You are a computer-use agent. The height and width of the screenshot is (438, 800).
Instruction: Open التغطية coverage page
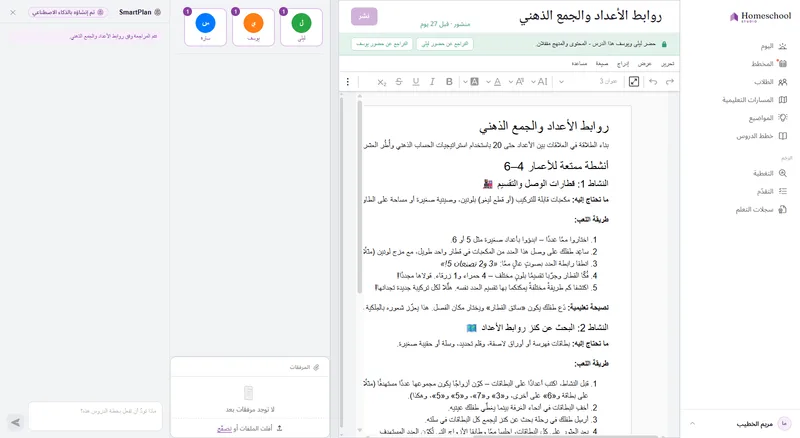coord(770,173)
